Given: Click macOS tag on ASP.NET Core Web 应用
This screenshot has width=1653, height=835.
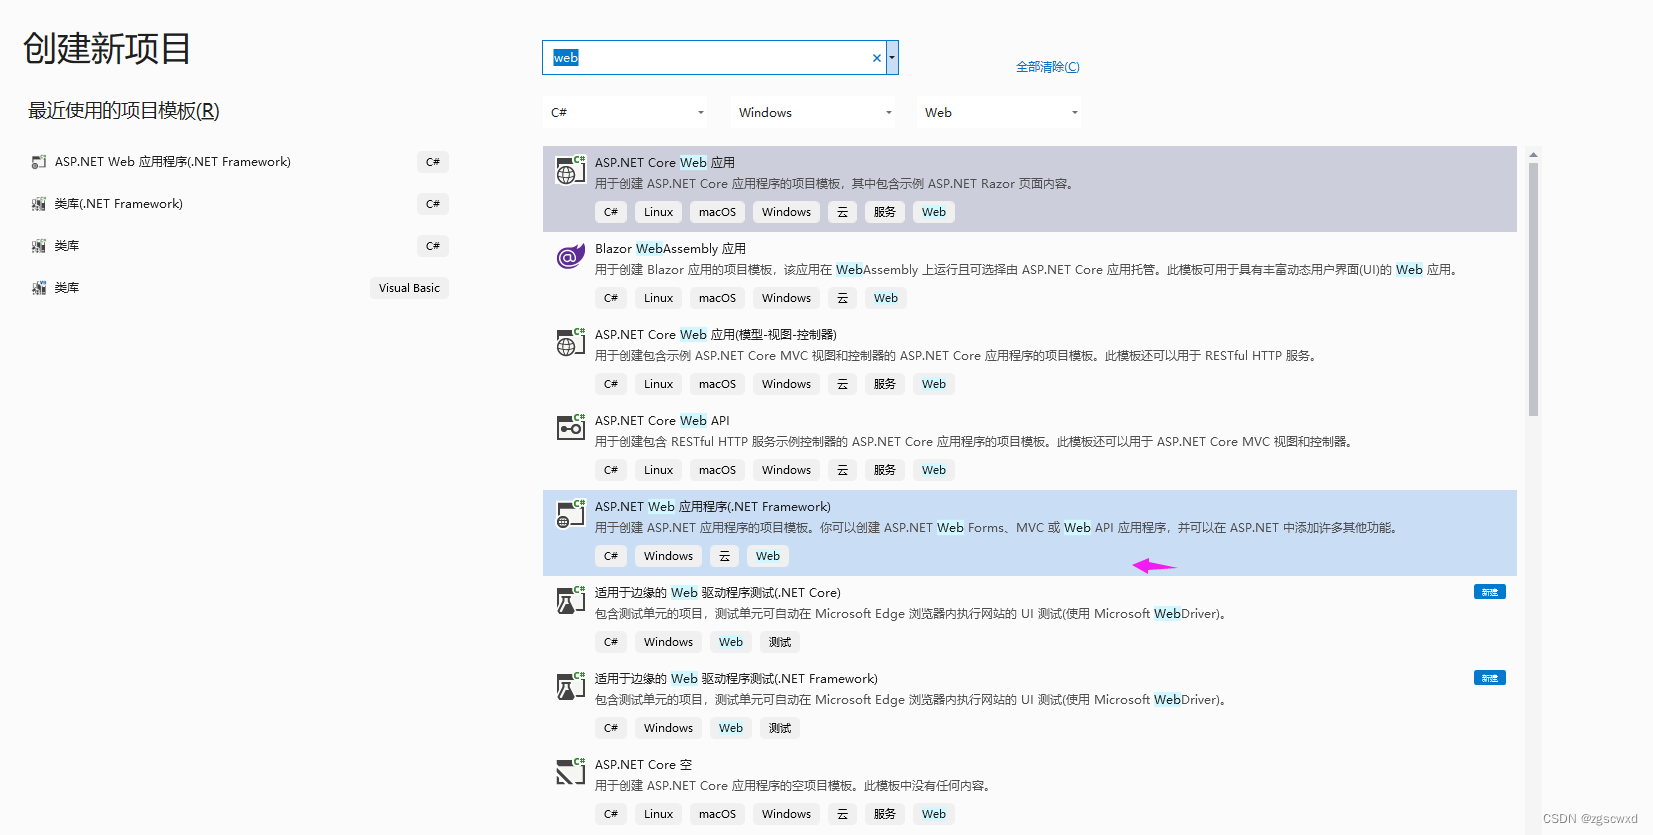Looking at the screenshot, I should [x=717, y=212].
